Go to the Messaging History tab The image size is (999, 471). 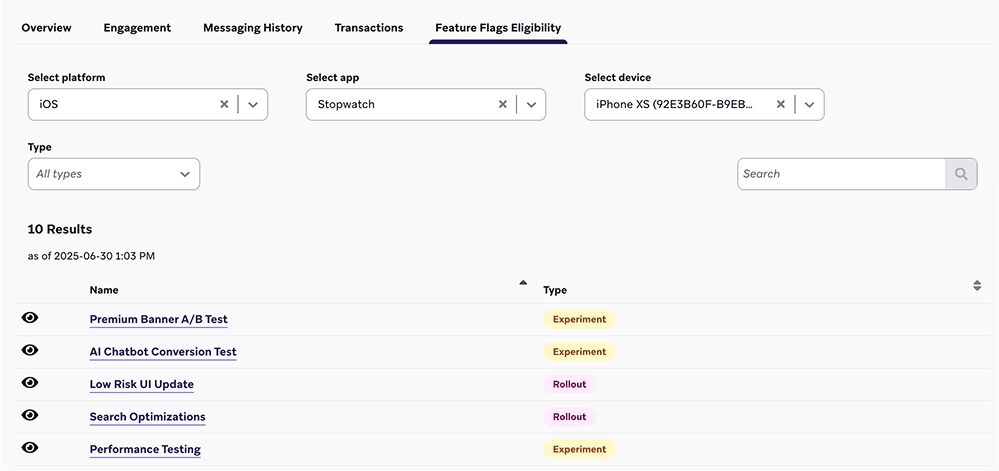[x=252, y=28]
